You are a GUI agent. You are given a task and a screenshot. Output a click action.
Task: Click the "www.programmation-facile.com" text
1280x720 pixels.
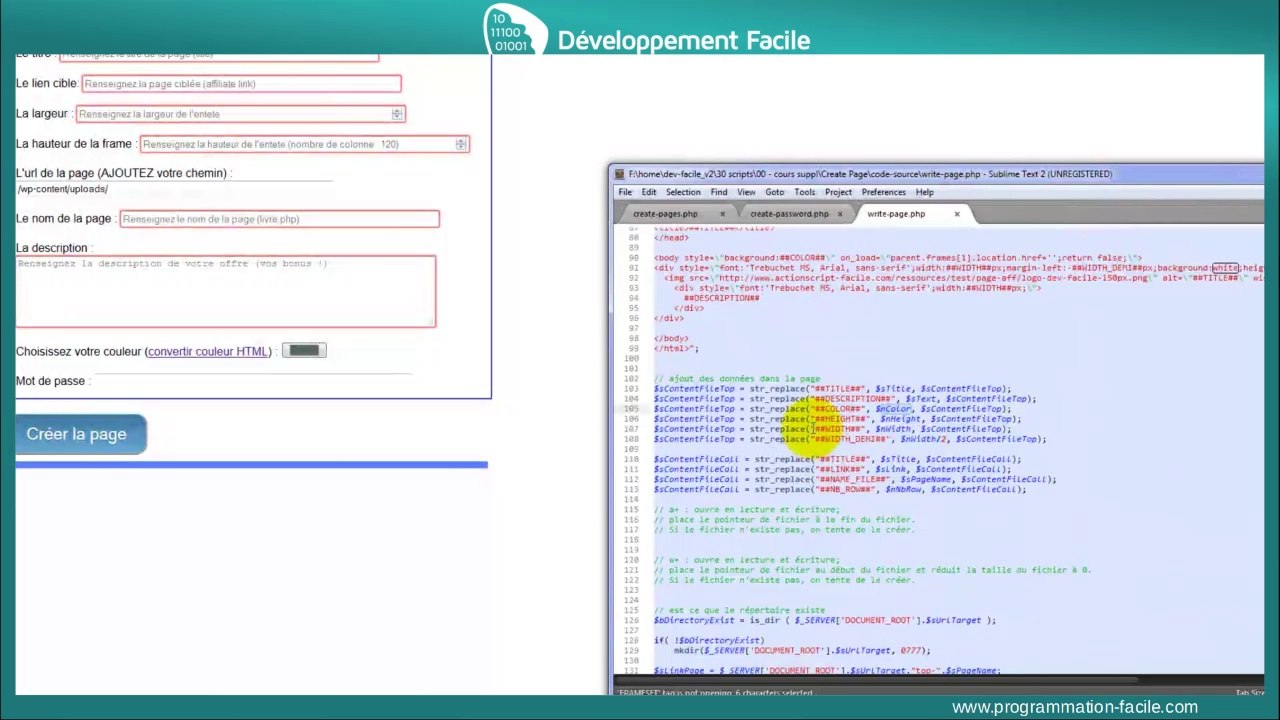tap(1075, 707)
